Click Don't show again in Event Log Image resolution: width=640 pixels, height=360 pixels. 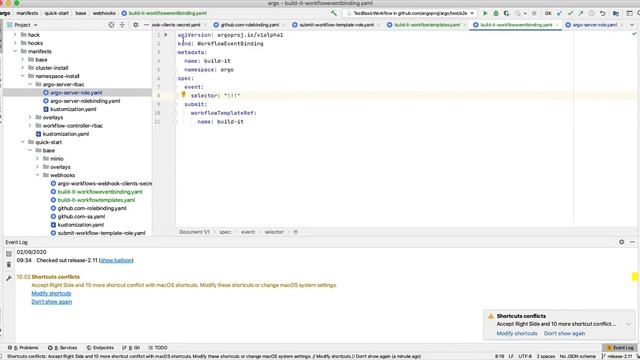[x=52, y=302]
